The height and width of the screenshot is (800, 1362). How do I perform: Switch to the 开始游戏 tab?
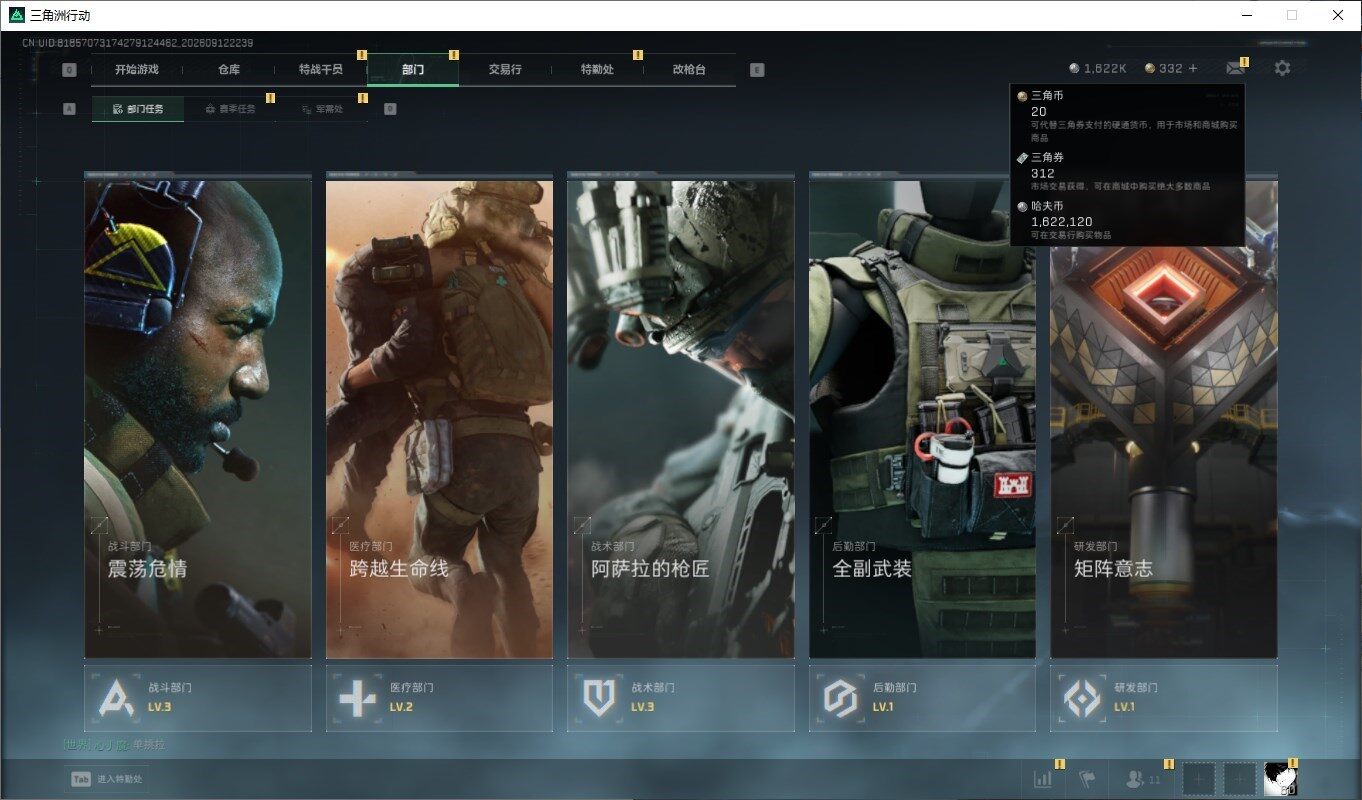[137, 70]
